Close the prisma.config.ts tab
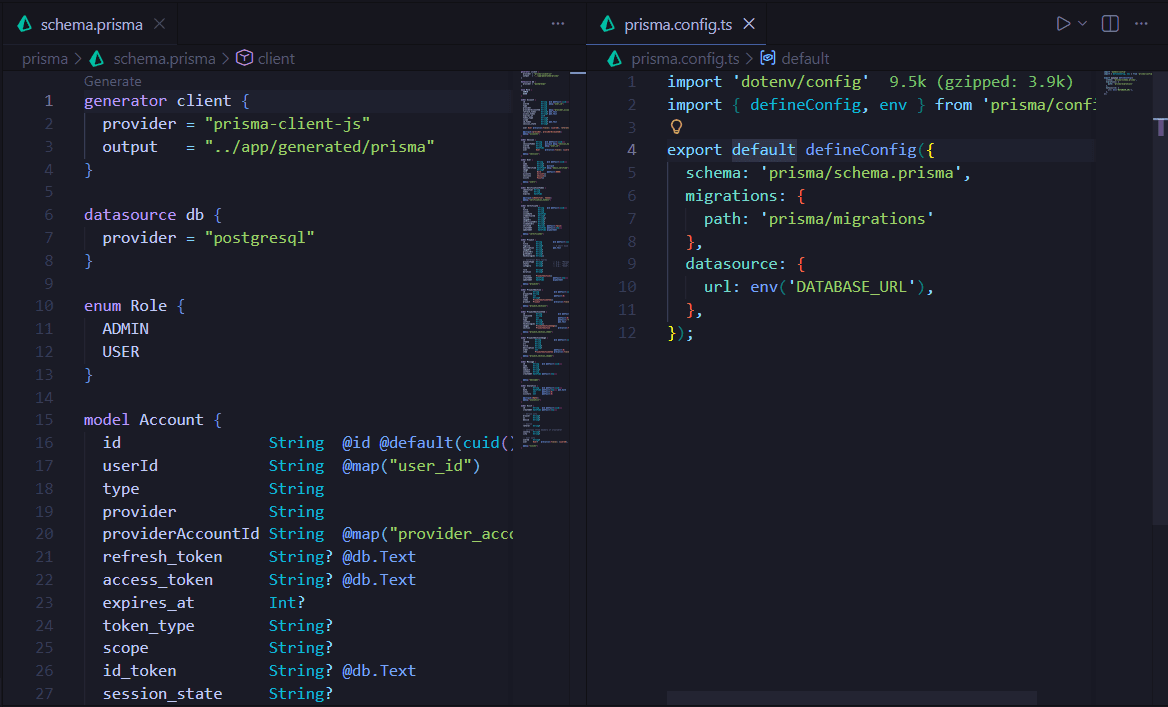The height and width of the screenshot is (707, 1168). [x=749, y=24]
